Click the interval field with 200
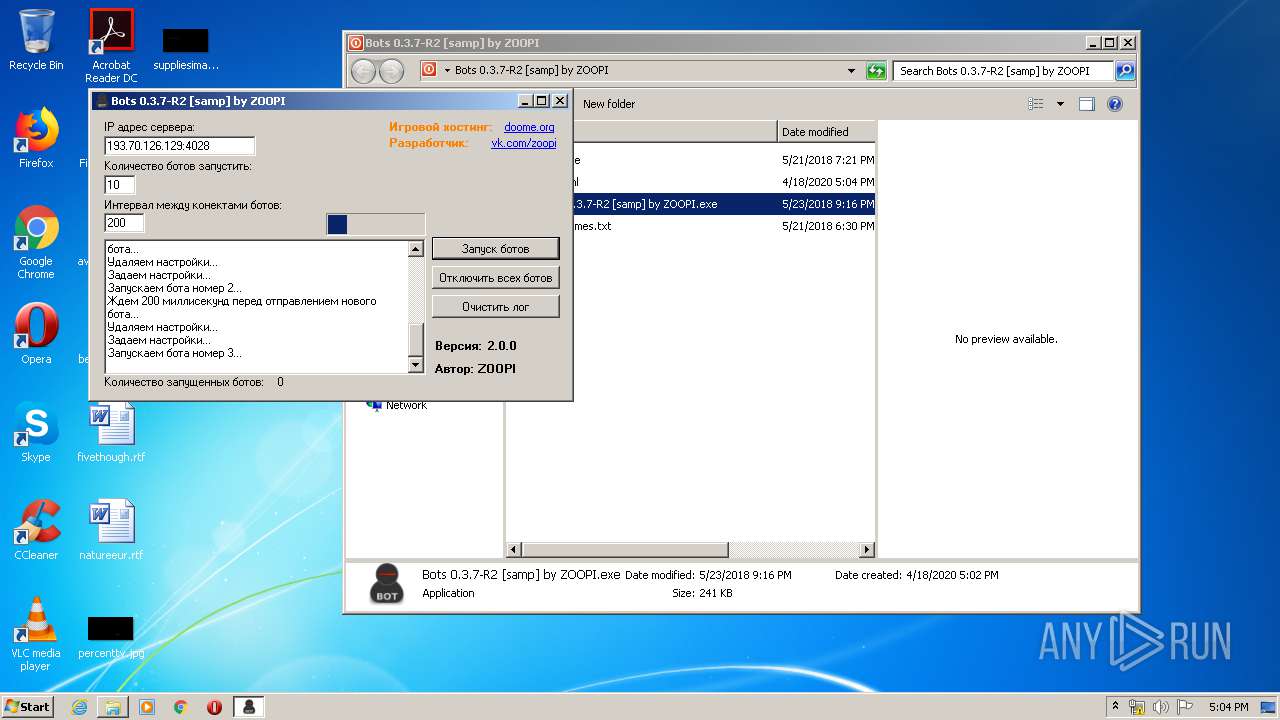The image size is (1280, 720). (124, 223)
